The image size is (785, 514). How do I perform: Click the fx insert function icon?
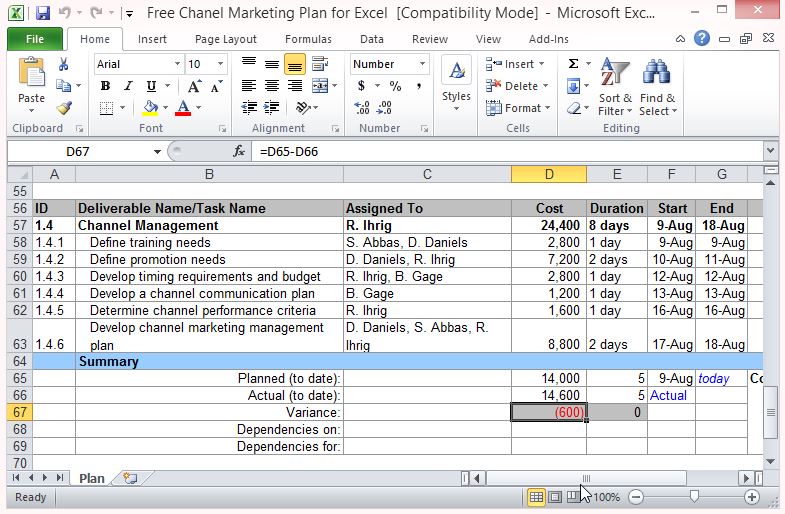[x=239, y=151]
